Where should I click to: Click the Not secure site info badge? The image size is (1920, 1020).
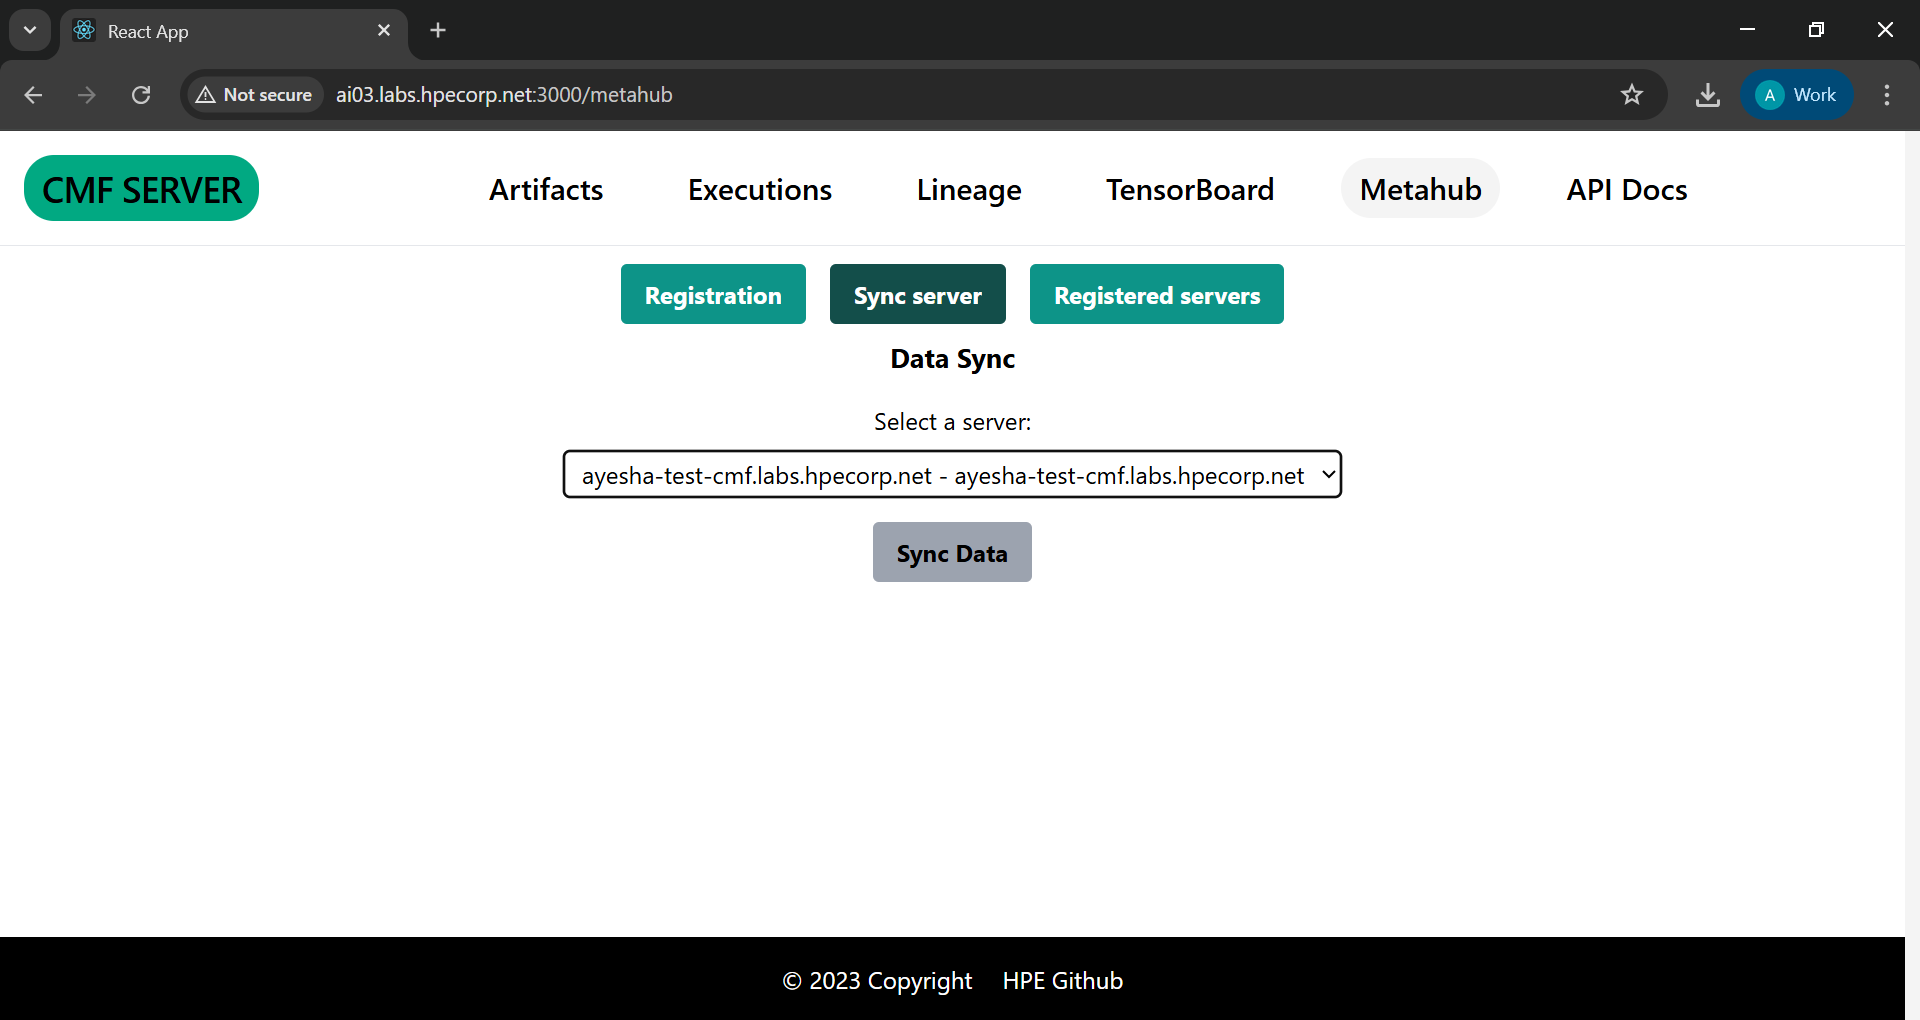pyautogui.click(x=255, y=95)
